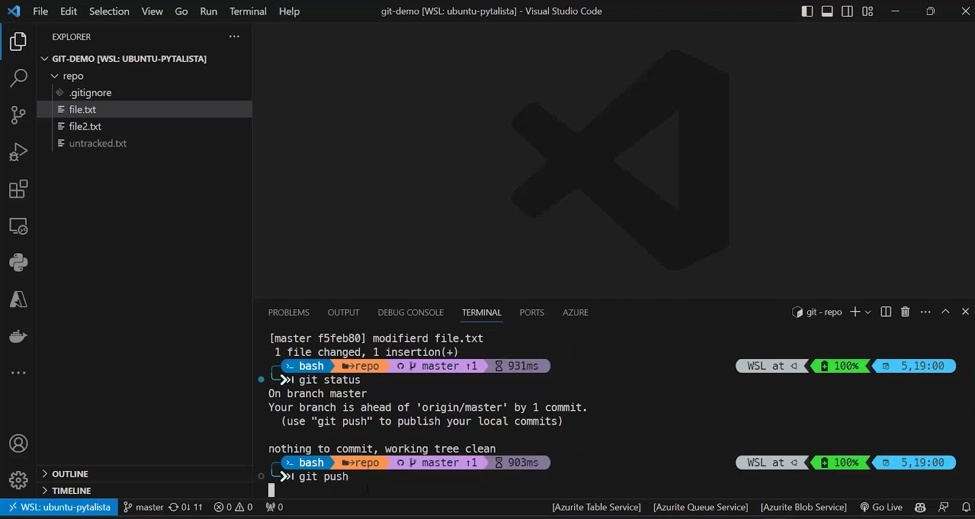Open the Go menu
Screen dimensions: 975x519
181,11
